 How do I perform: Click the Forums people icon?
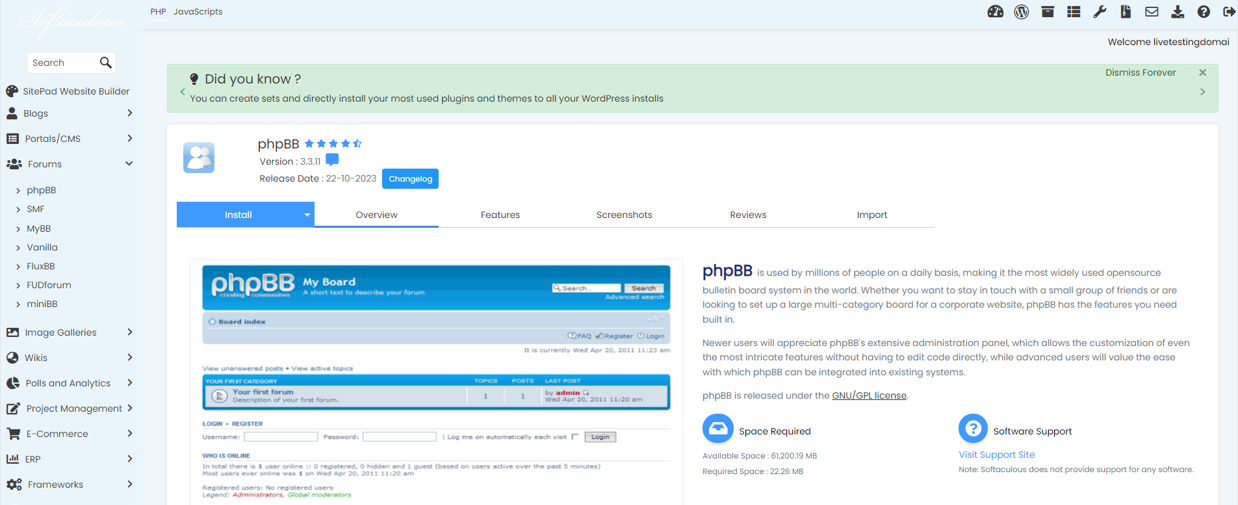[13, 164]
